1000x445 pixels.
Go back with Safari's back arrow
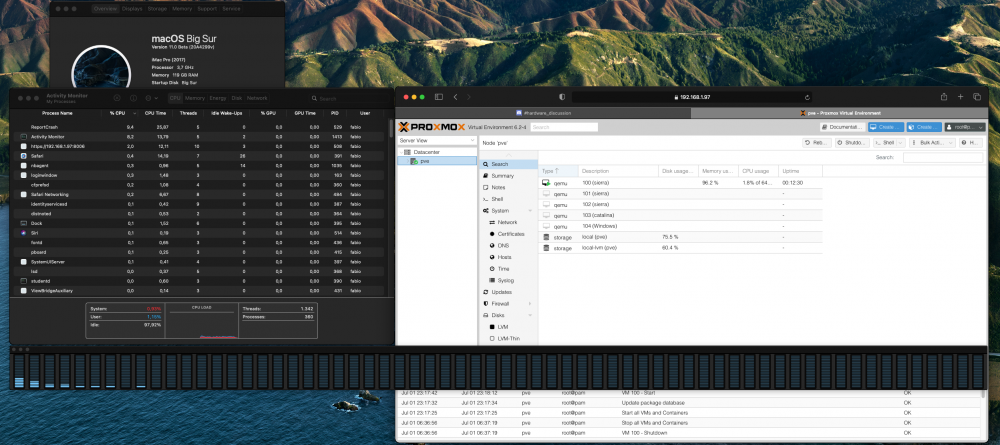pos(455,97)
